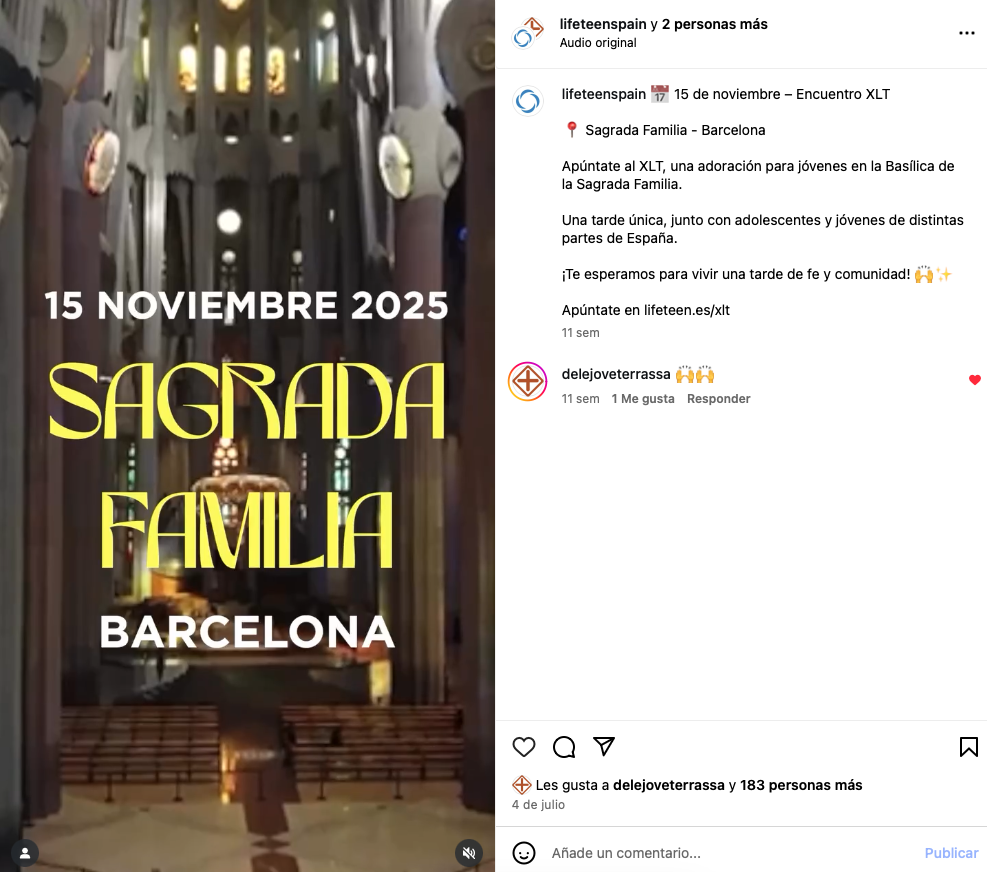Screen dimensions: 987x872
Task: Open comments via the speech bubble icon
Action: (564, 747)
